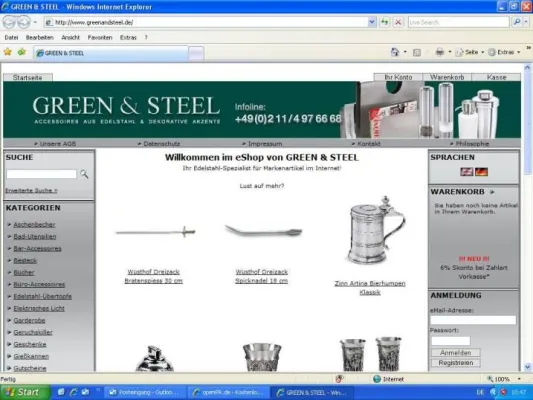This screenshot has height=400, width=533.
Task: Click the Outlook quick launch icon
Action: pos(85,392)
